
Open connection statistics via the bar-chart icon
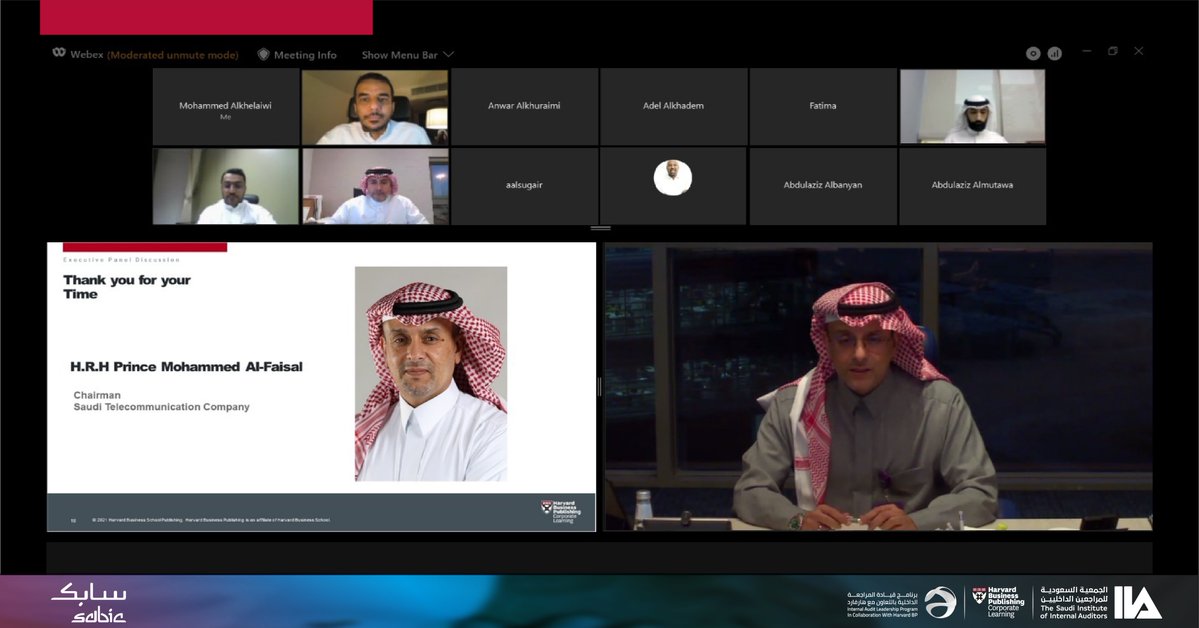[x=1054, y=52]
